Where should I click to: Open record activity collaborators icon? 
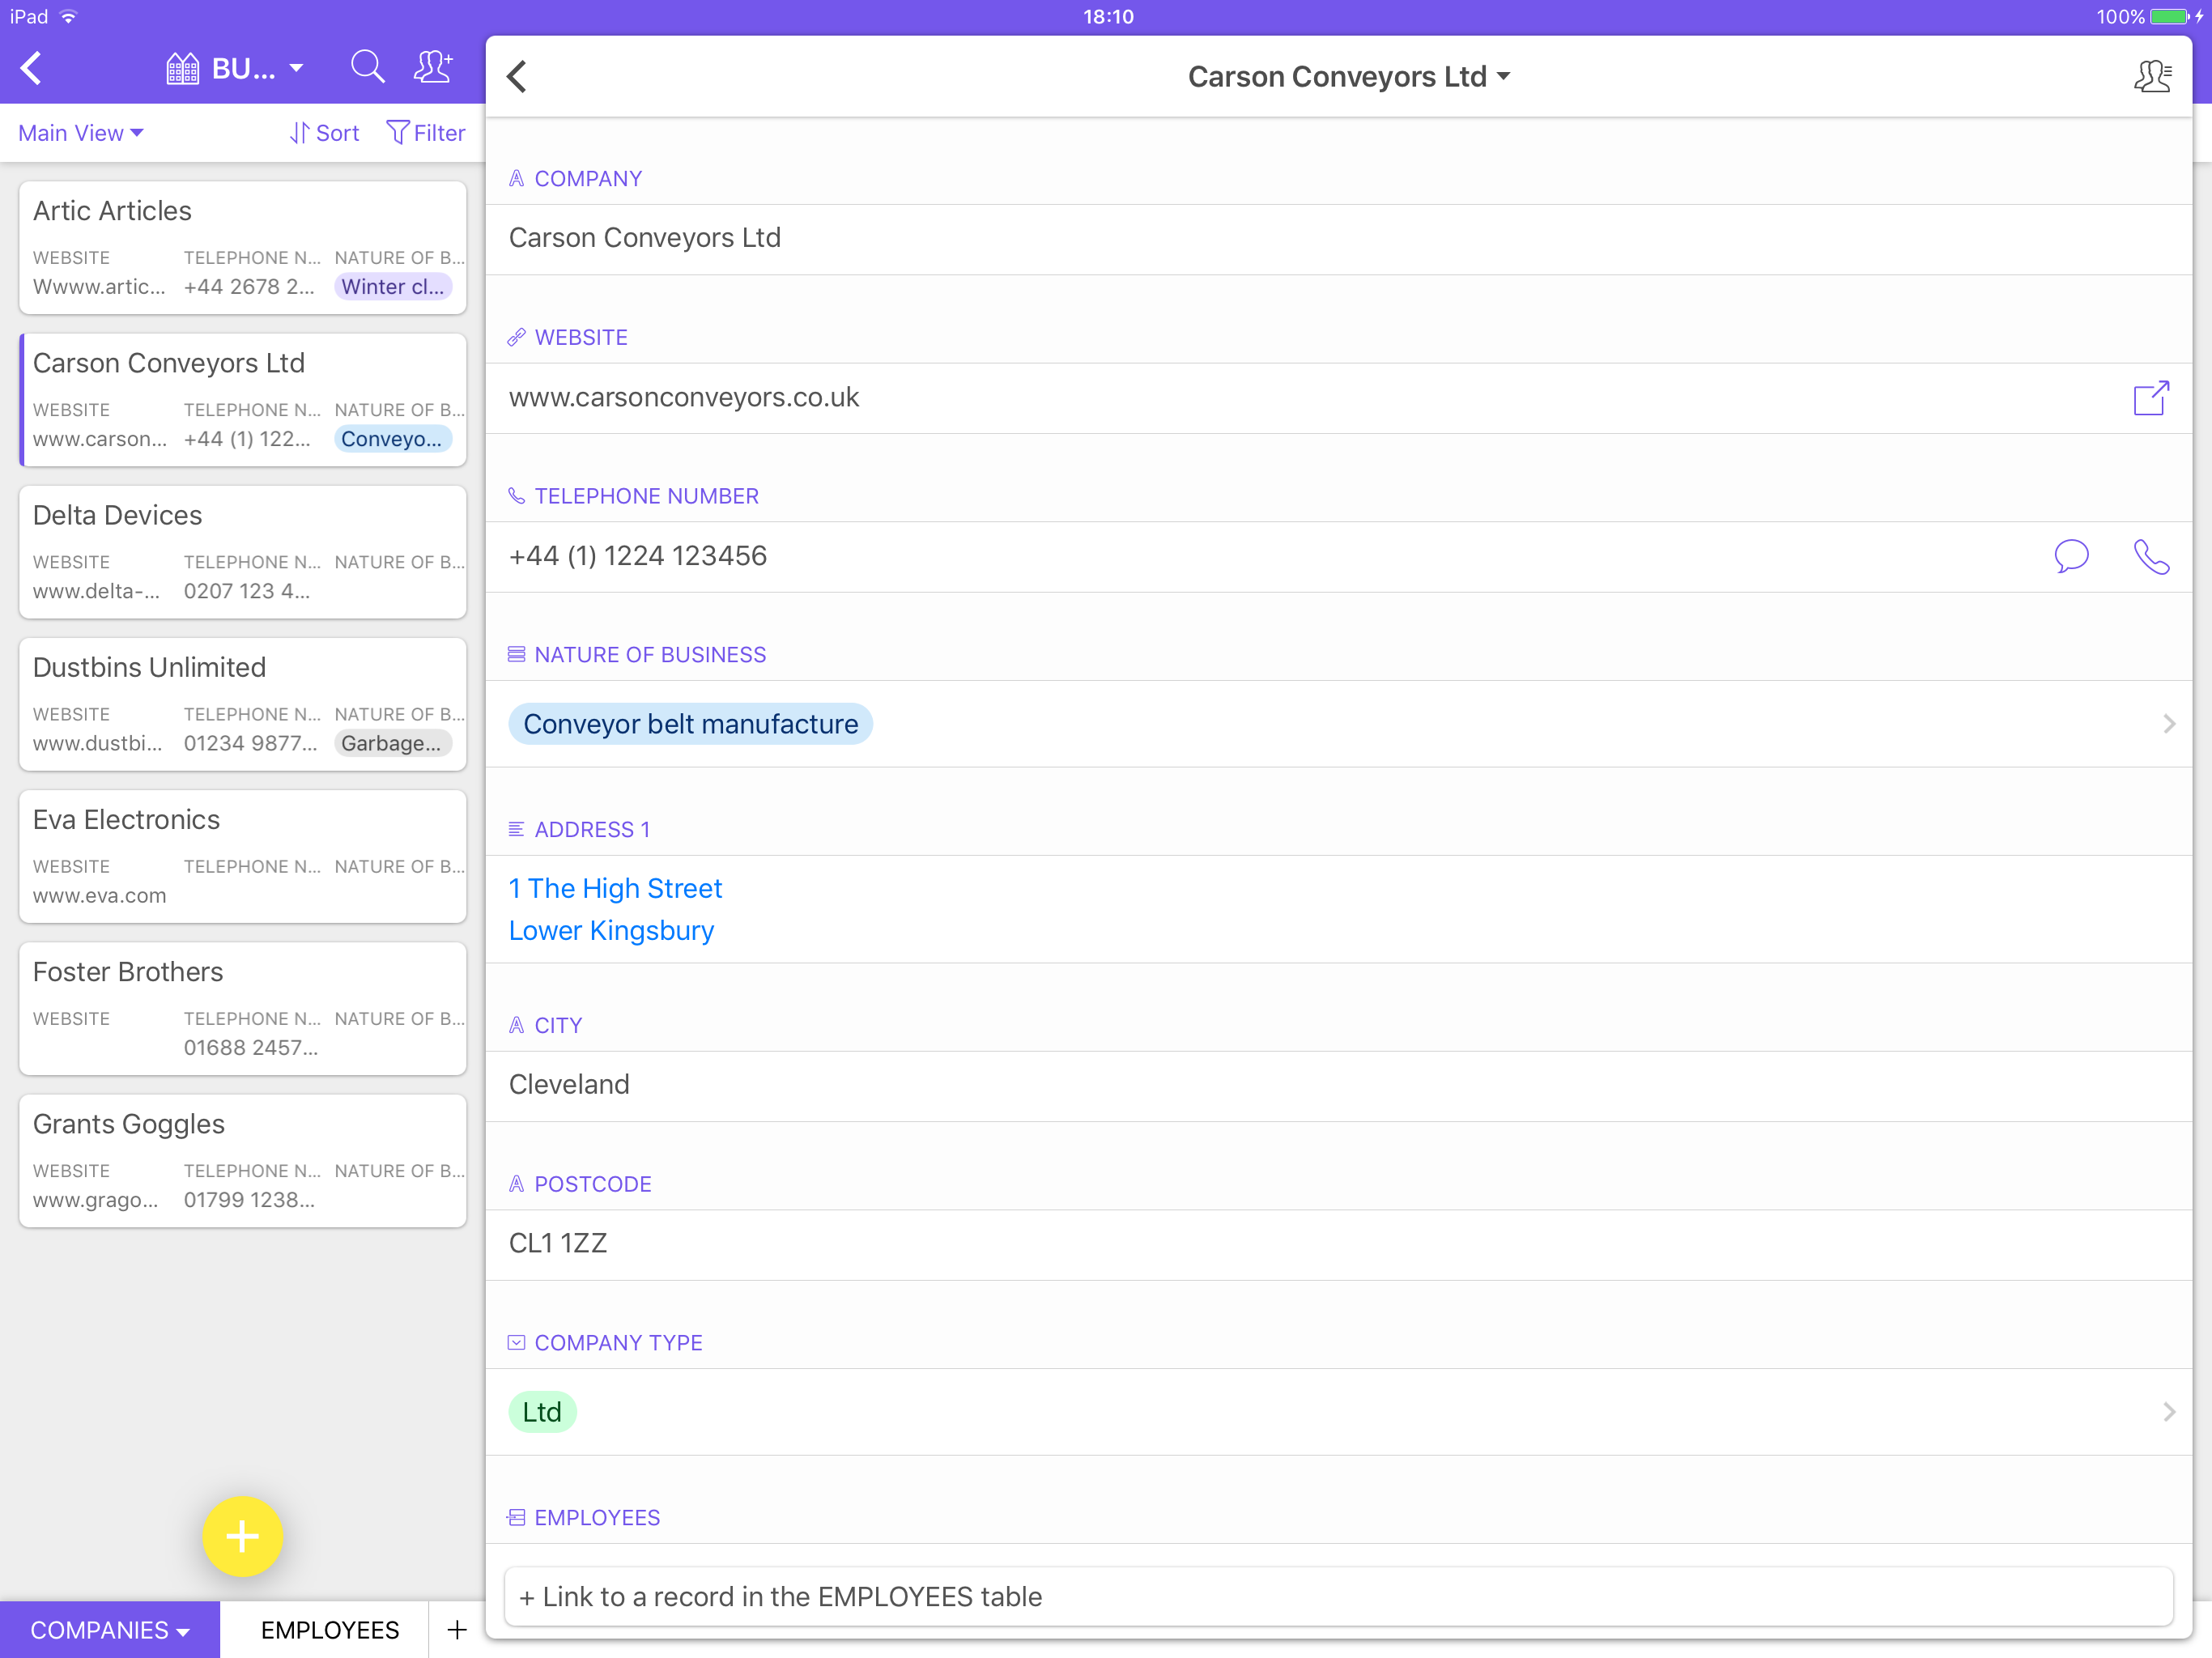click(x=2151, y=76)
